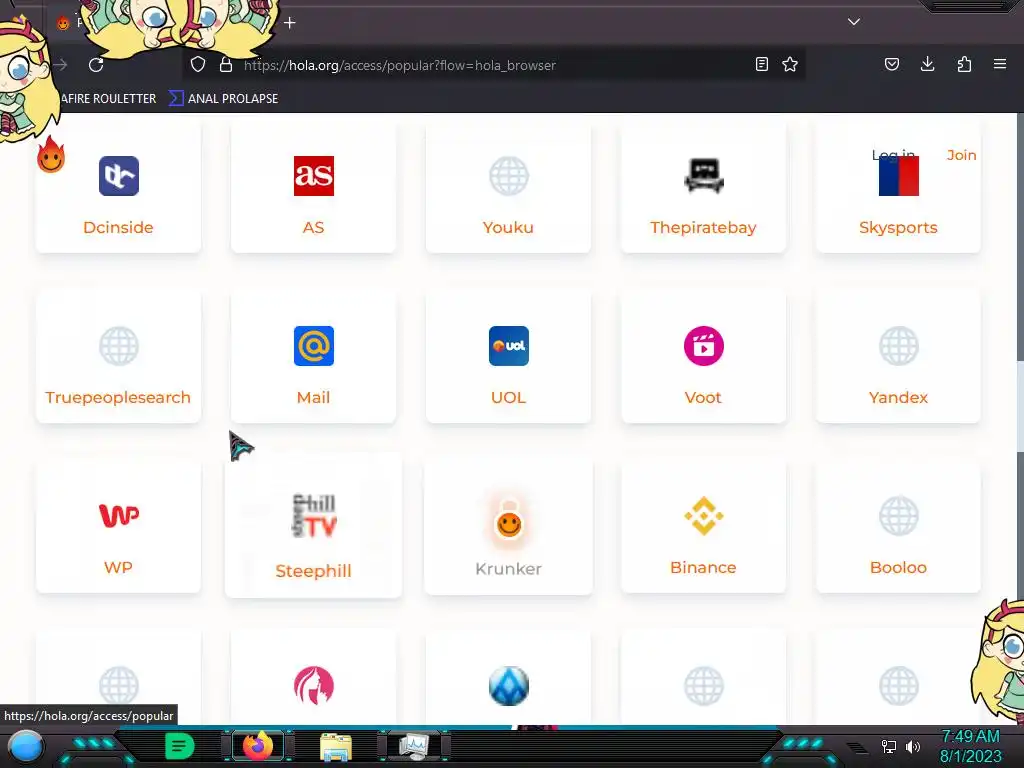The image size is (1024, 768).
Task: Reload the page with refresh icon
Action: pos(96,65)
